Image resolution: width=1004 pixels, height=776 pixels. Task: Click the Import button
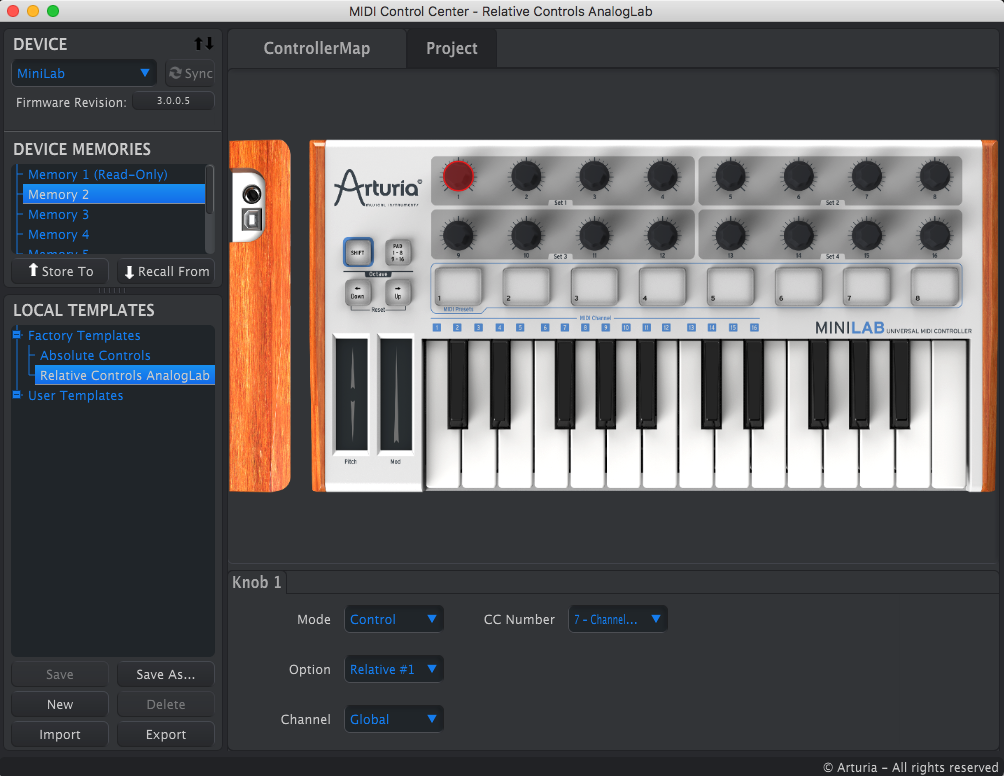[x=60, y=734]
